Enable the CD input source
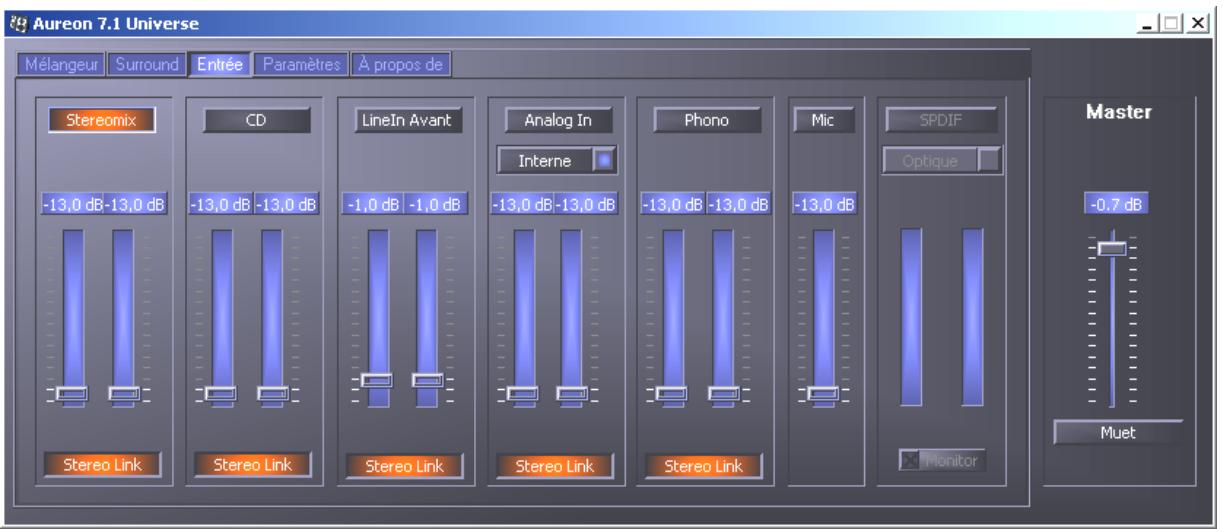 pyautogui.click(x=256, y=121)
